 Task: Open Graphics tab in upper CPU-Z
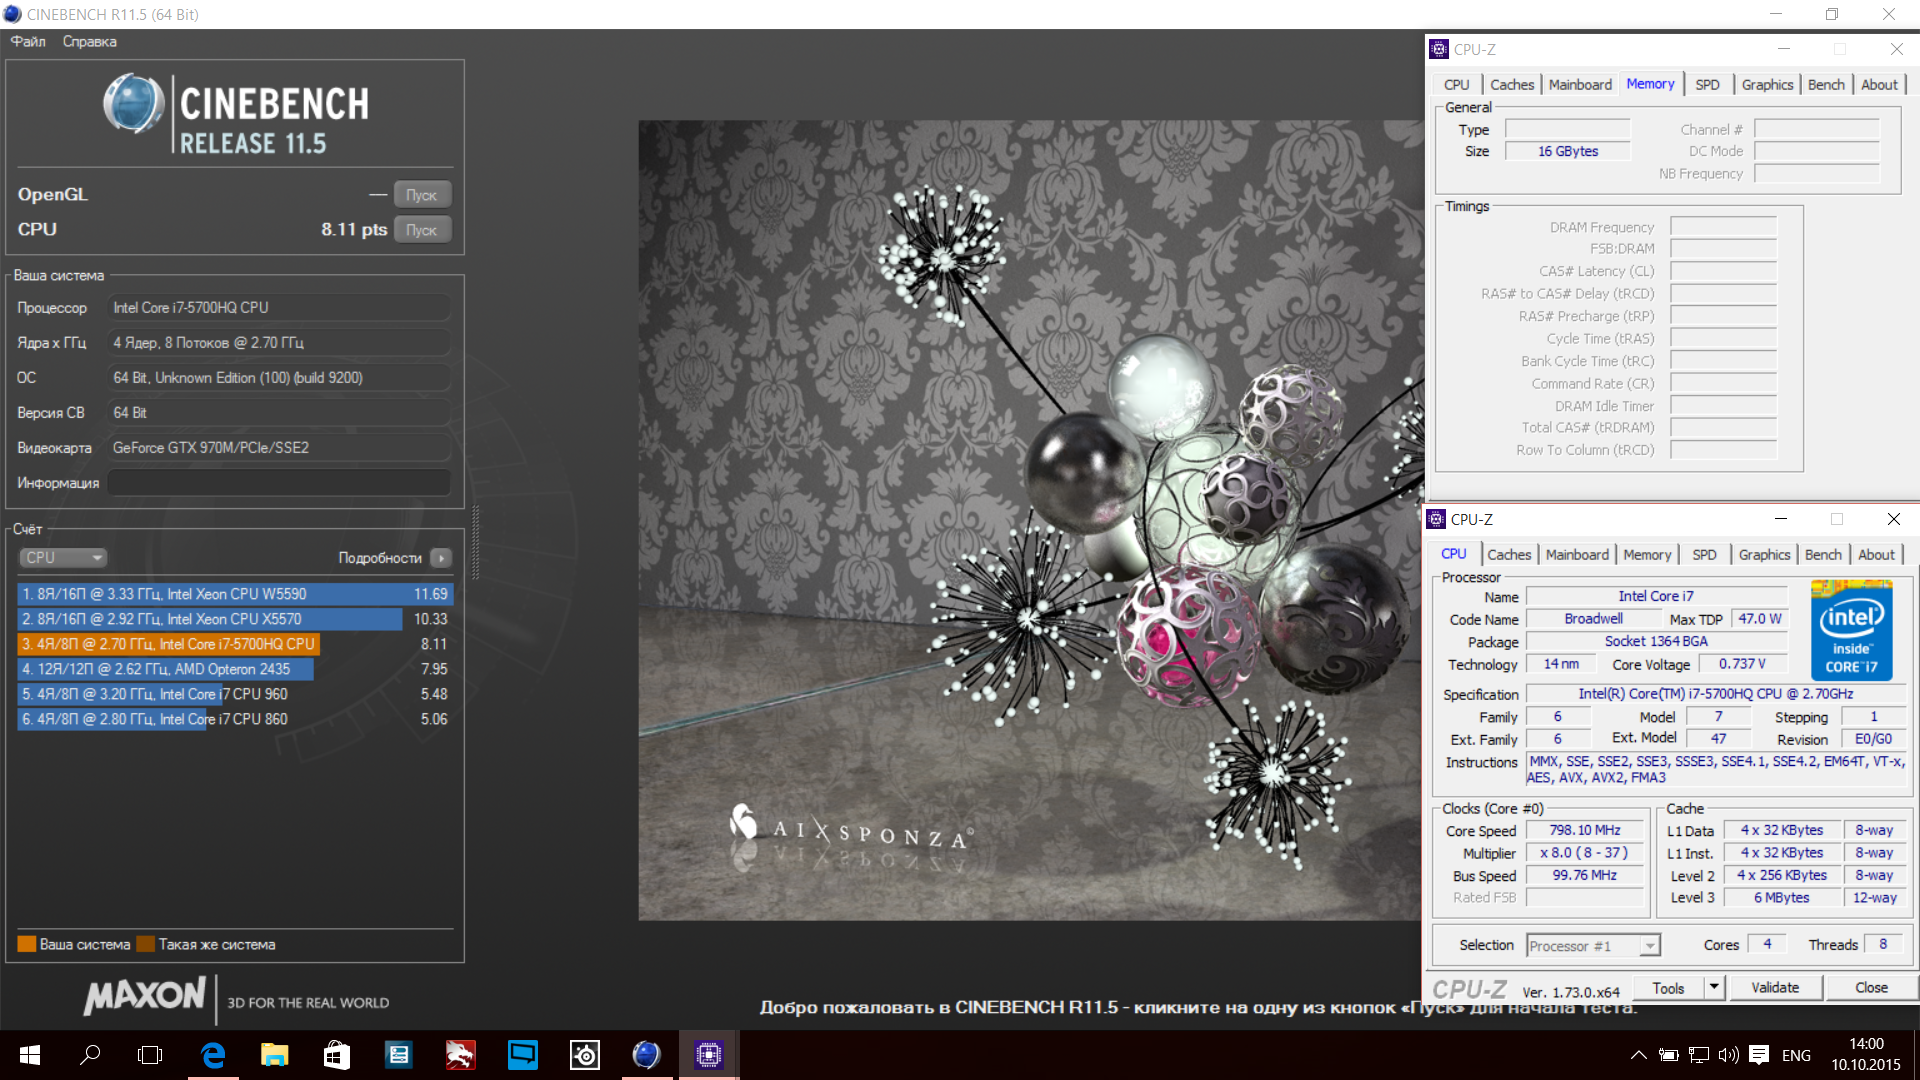1767,85
